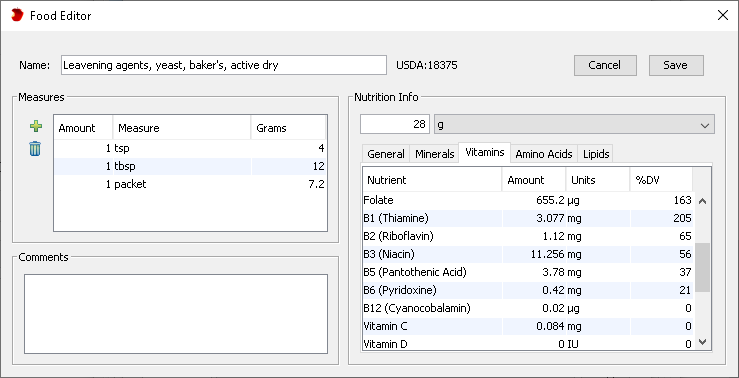This screenshot has height=378, width=739.
Task: Select the packet measure row
Action: point(190,184)
